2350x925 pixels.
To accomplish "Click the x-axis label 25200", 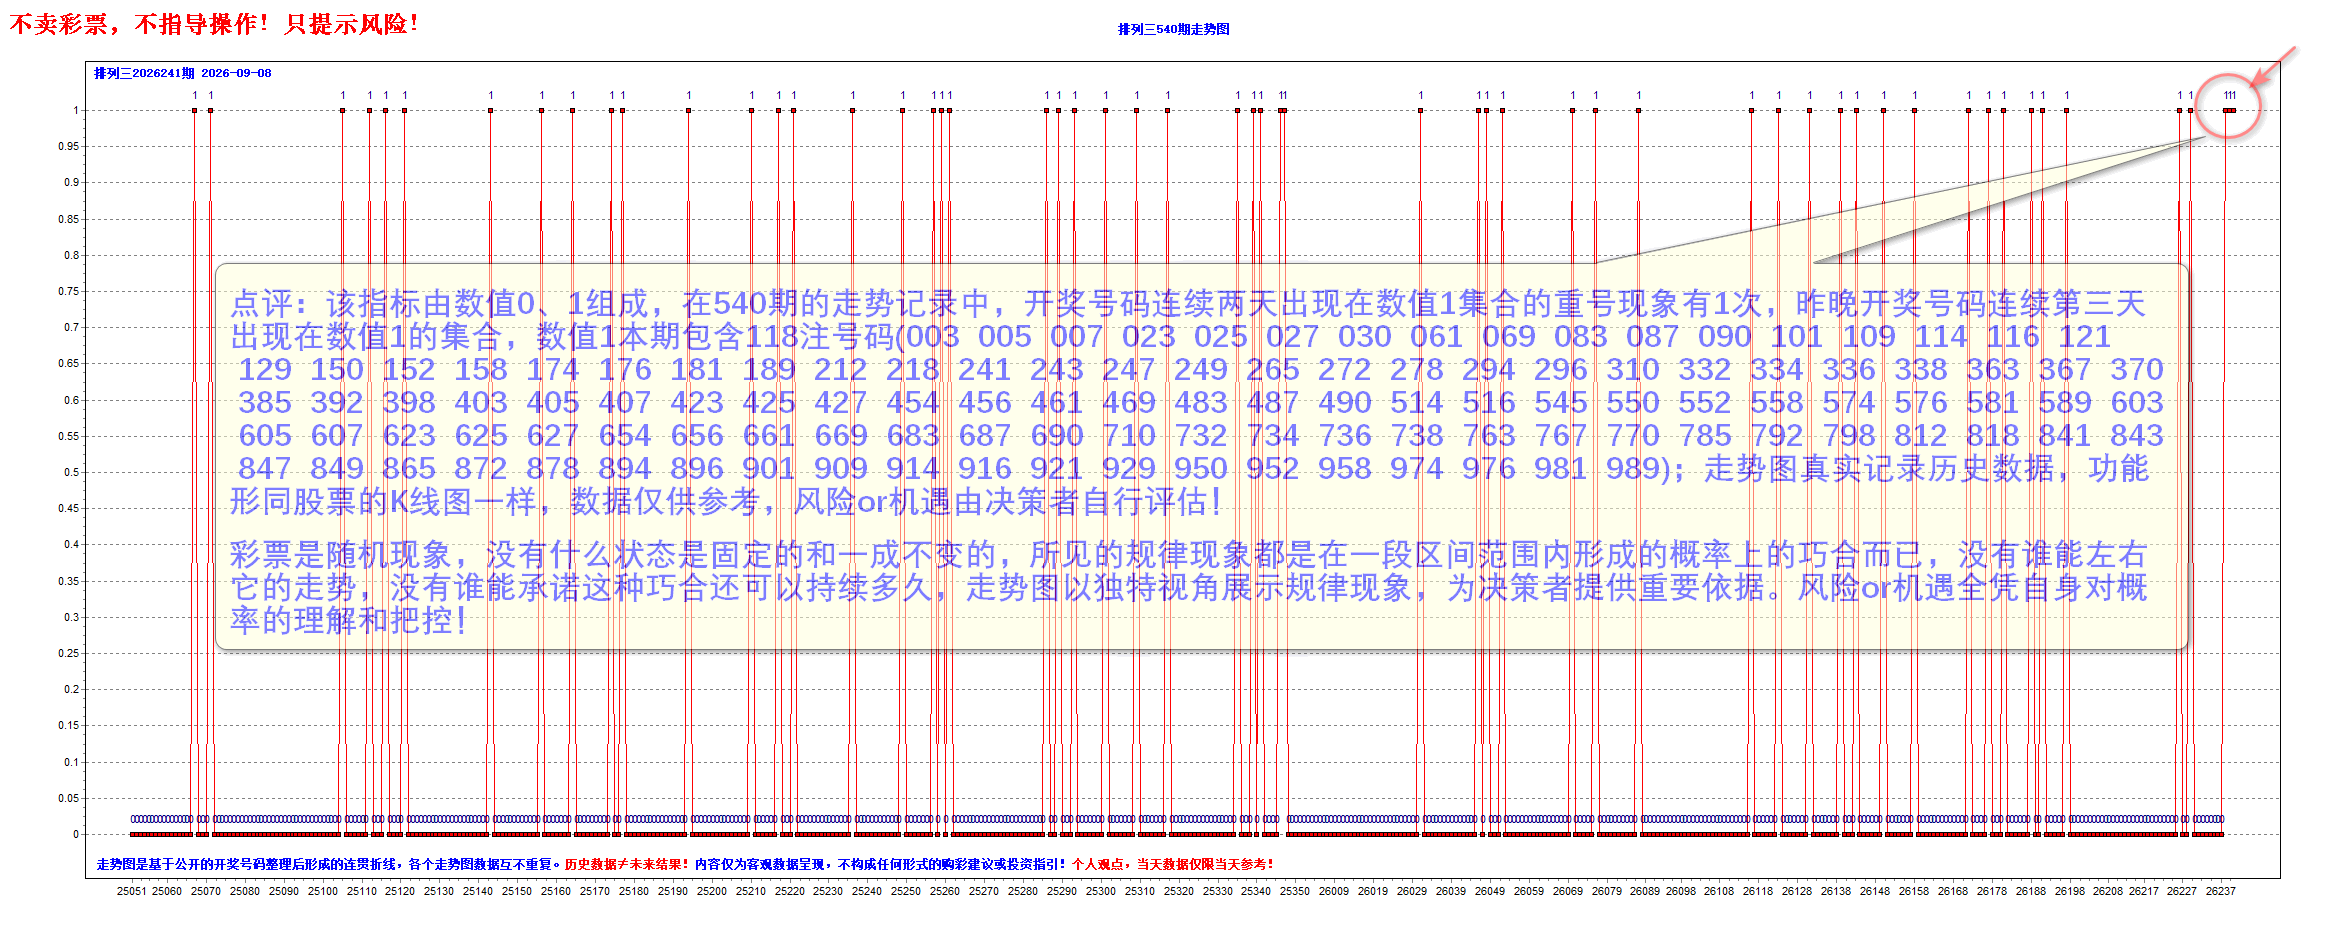I will coord(712,891).
